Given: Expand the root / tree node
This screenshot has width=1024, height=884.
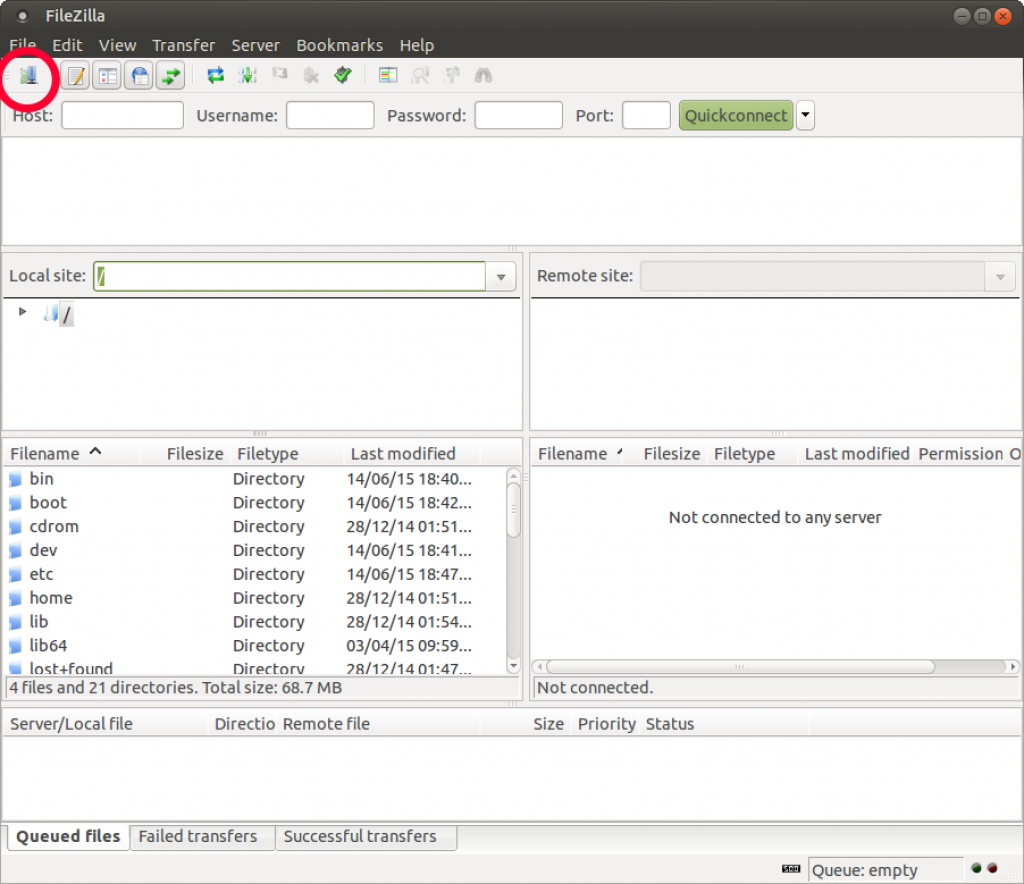Looking at the screenshot, I should point(23,312).
